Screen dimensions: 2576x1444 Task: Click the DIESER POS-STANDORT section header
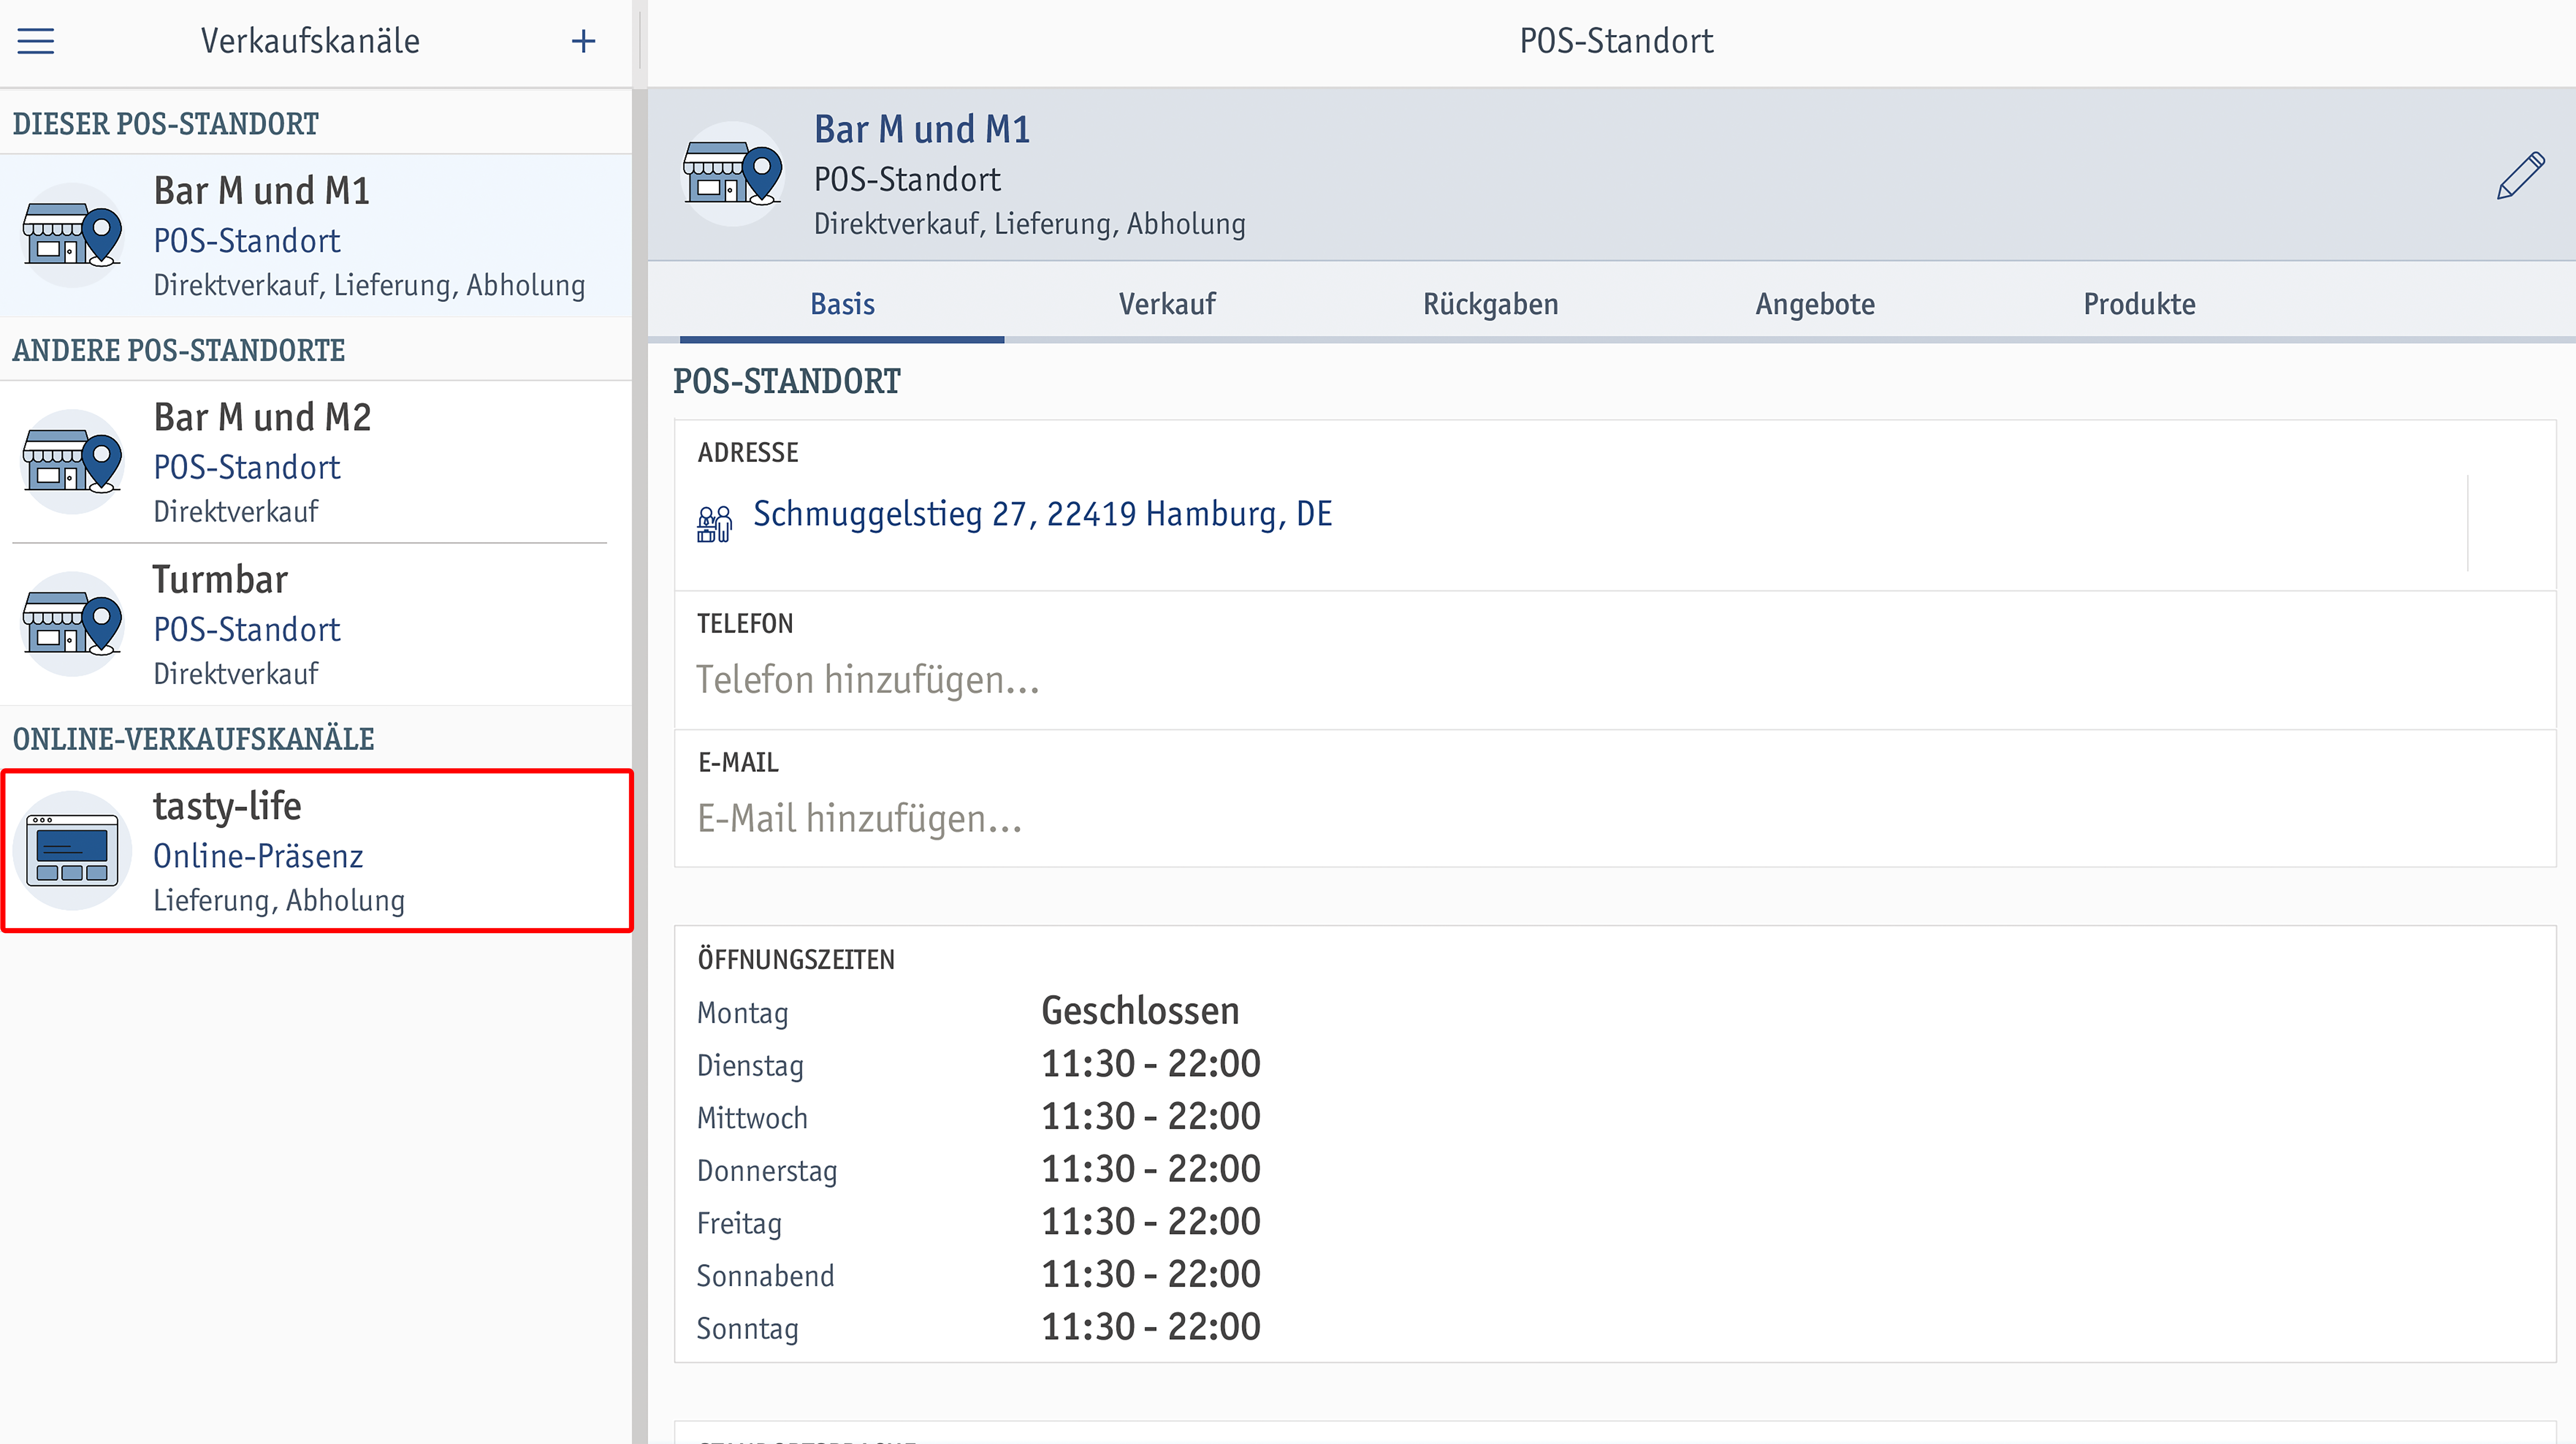[x=166, y=124]
